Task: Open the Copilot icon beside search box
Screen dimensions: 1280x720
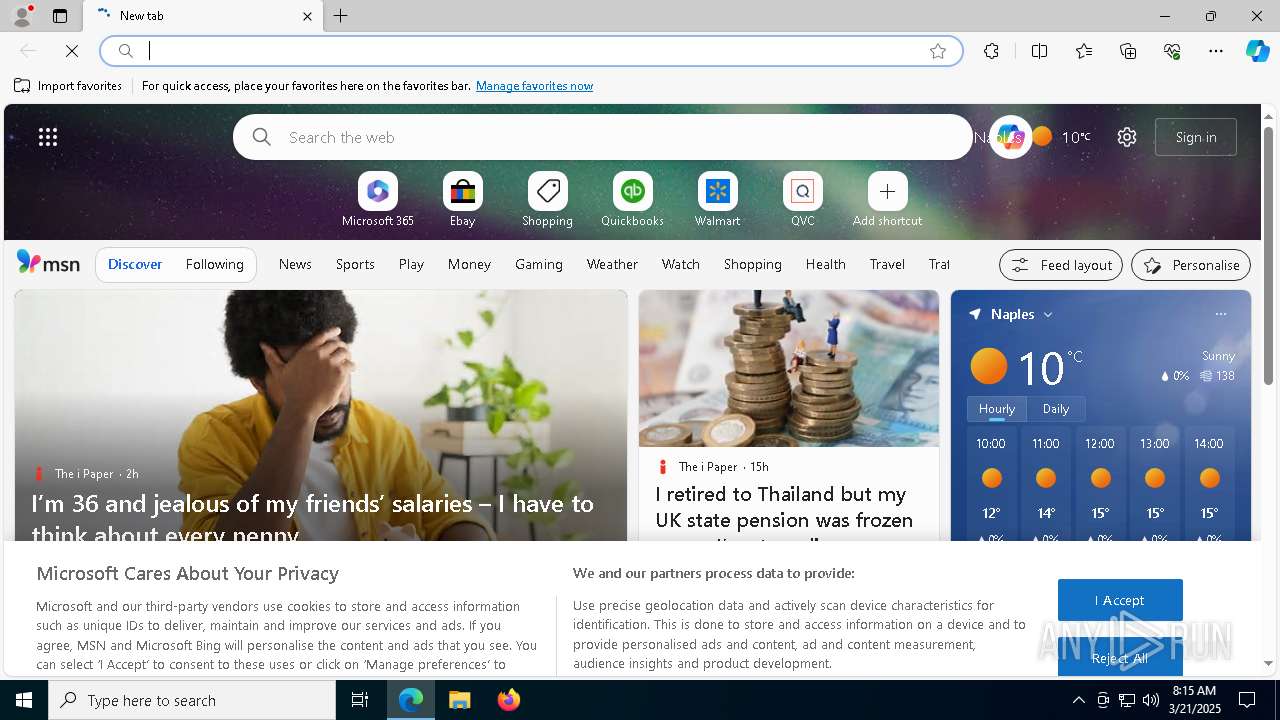Action: click(1010, 137)
